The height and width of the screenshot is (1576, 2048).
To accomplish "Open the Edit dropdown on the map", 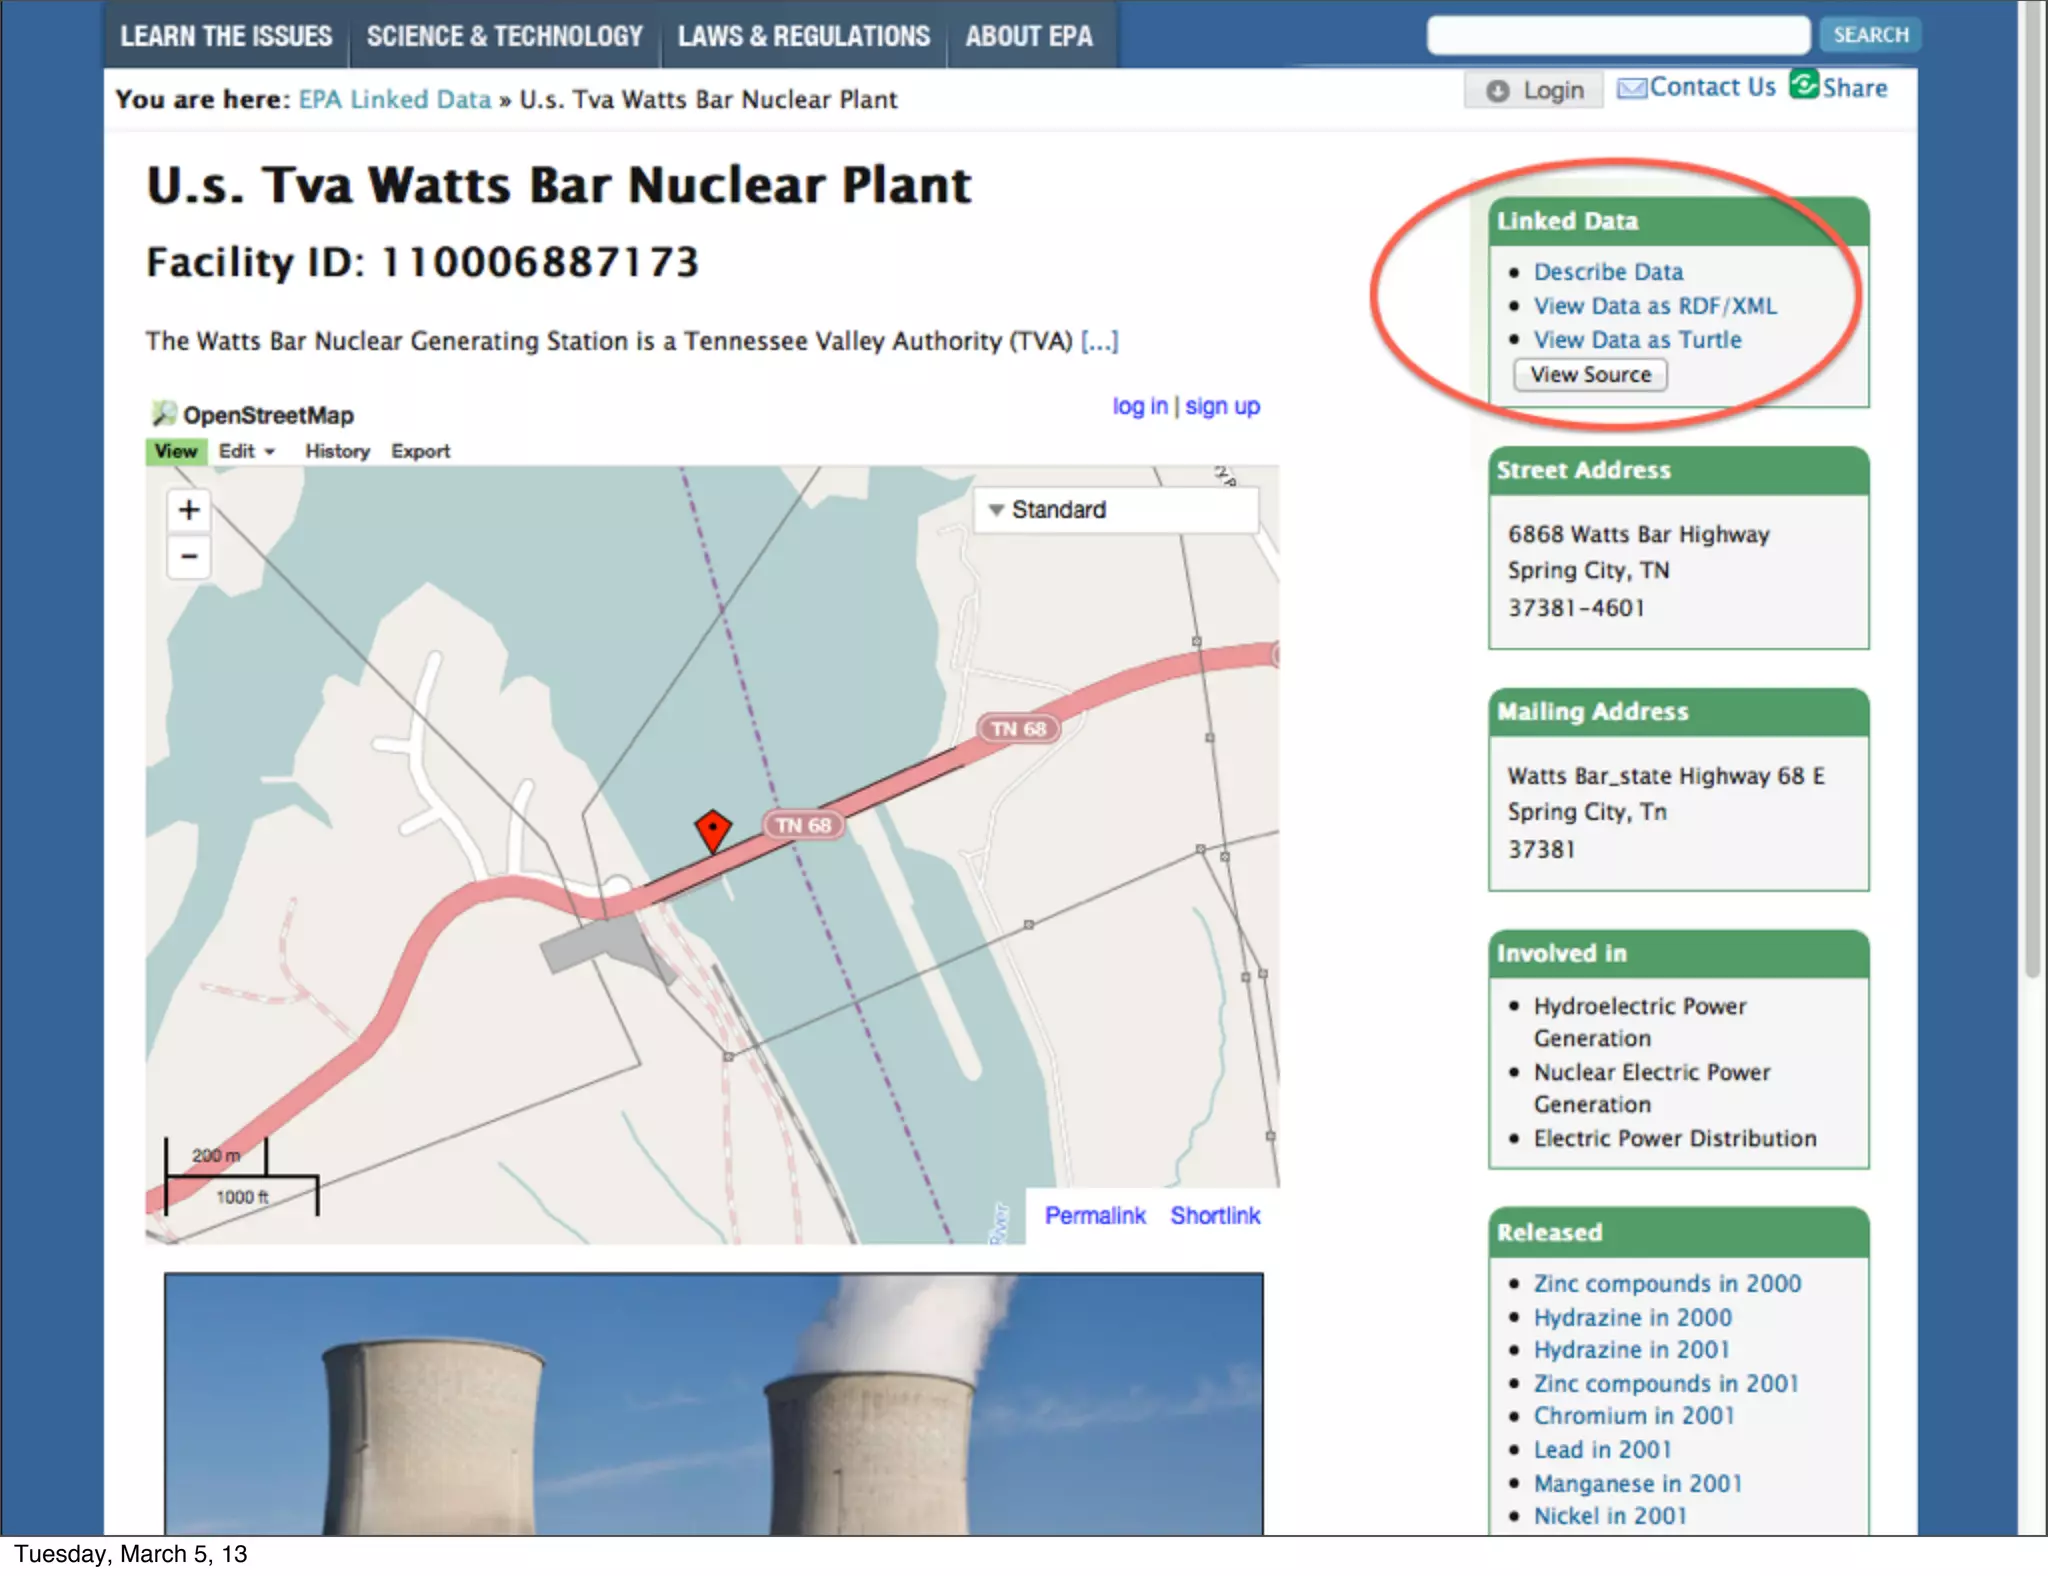I will [246, 451].
